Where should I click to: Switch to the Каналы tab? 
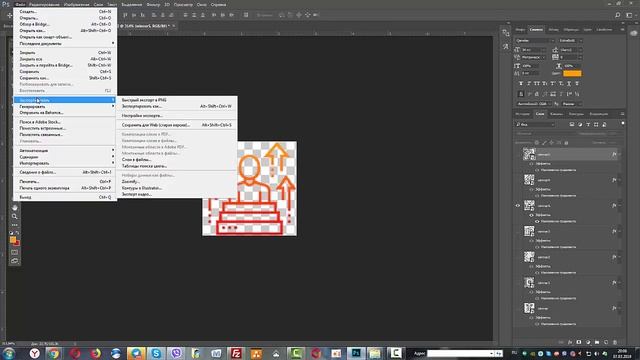pyautogui.click(x=556, y=114)
